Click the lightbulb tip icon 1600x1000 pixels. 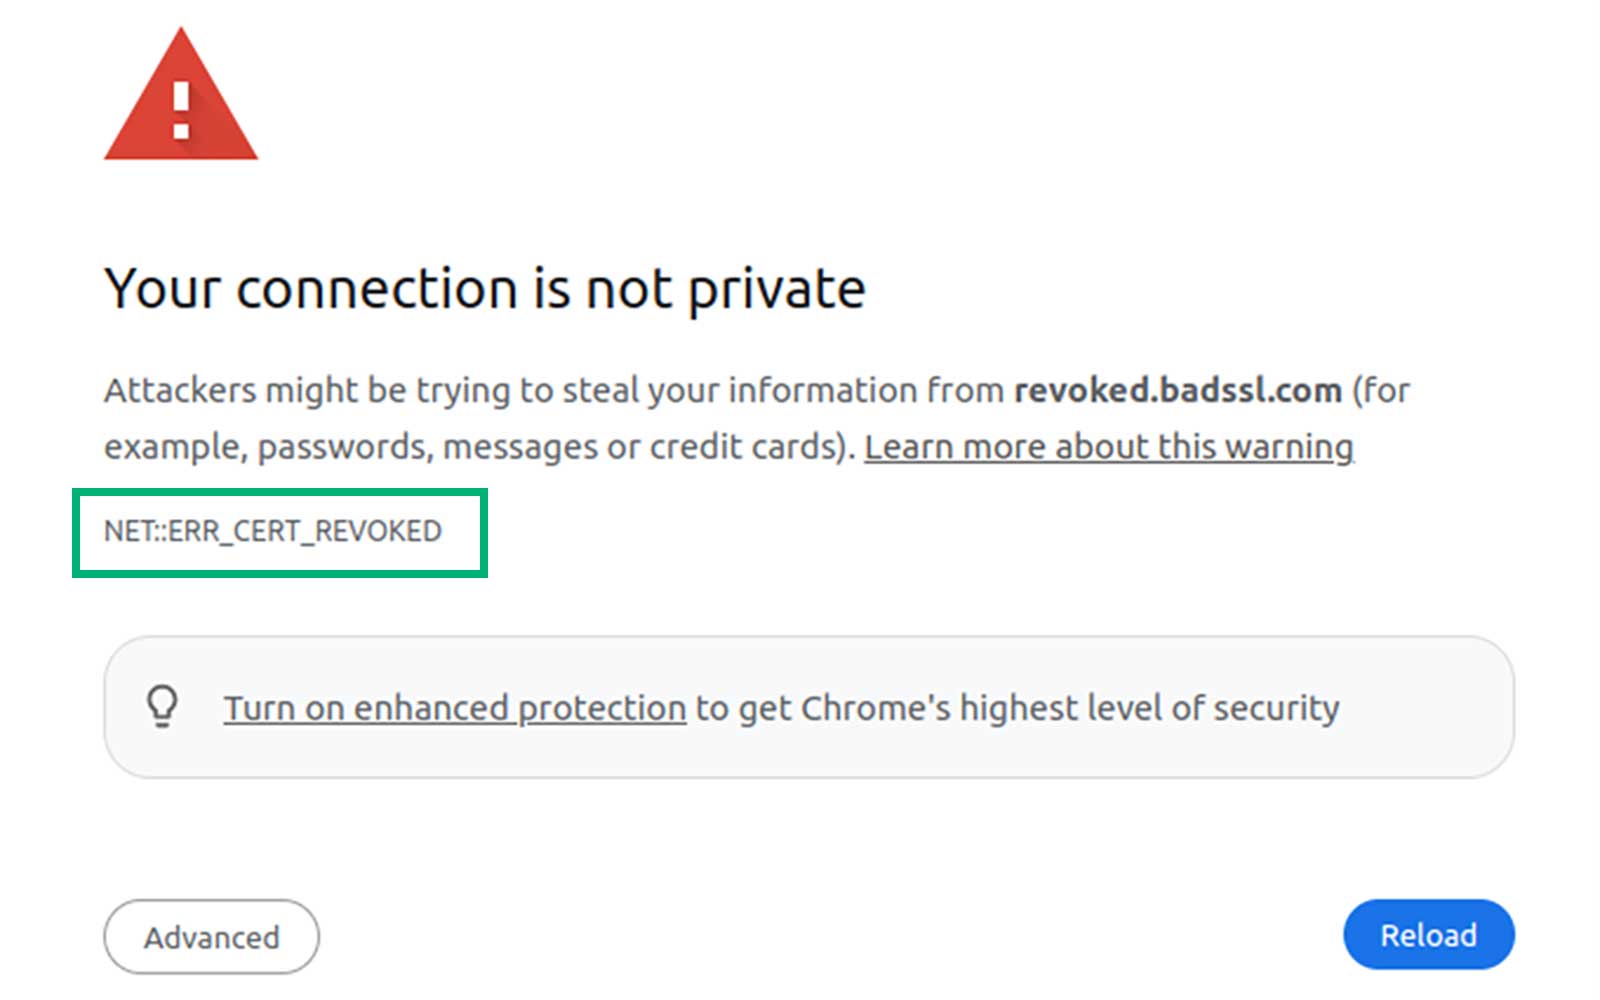162,706
